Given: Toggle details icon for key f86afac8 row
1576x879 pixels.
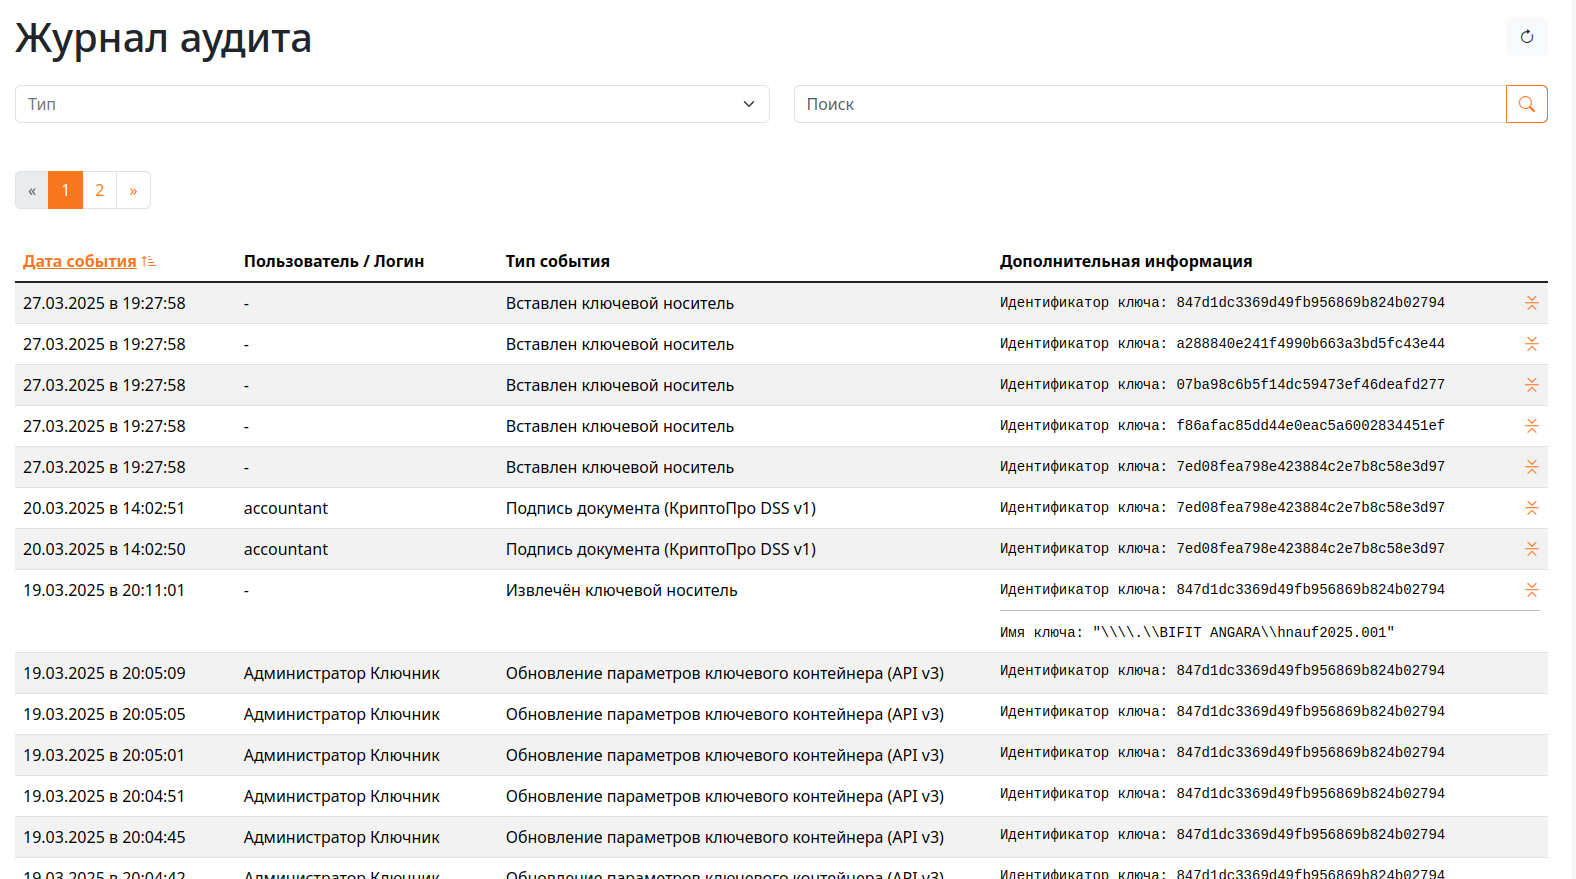Looking at the screenshot, I should (1531, 426).
